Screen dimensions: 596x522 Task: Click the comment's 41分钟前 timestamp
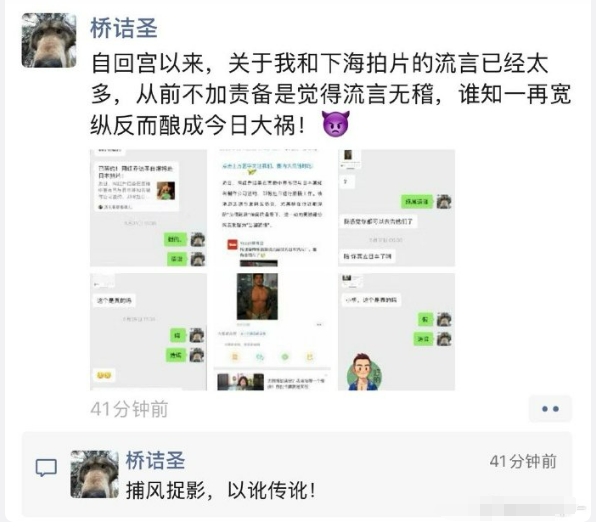click(523, 462)
